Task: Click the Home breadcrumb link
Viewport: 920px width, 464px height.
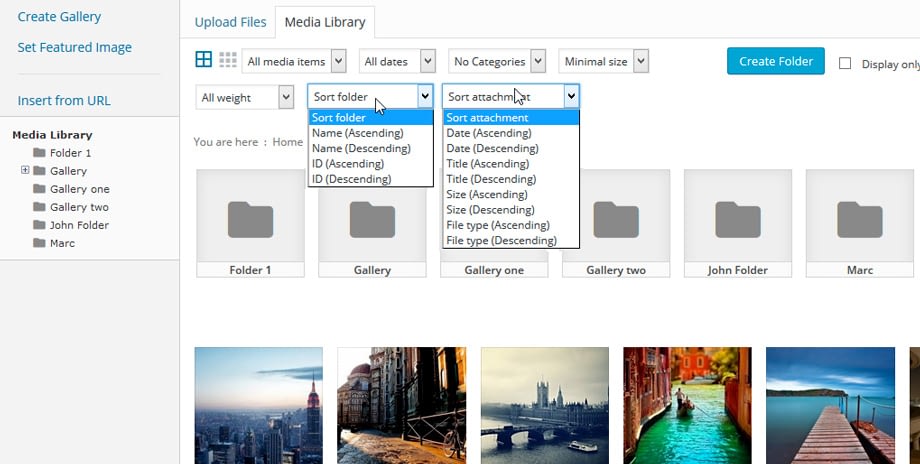Action: [288, 142]
